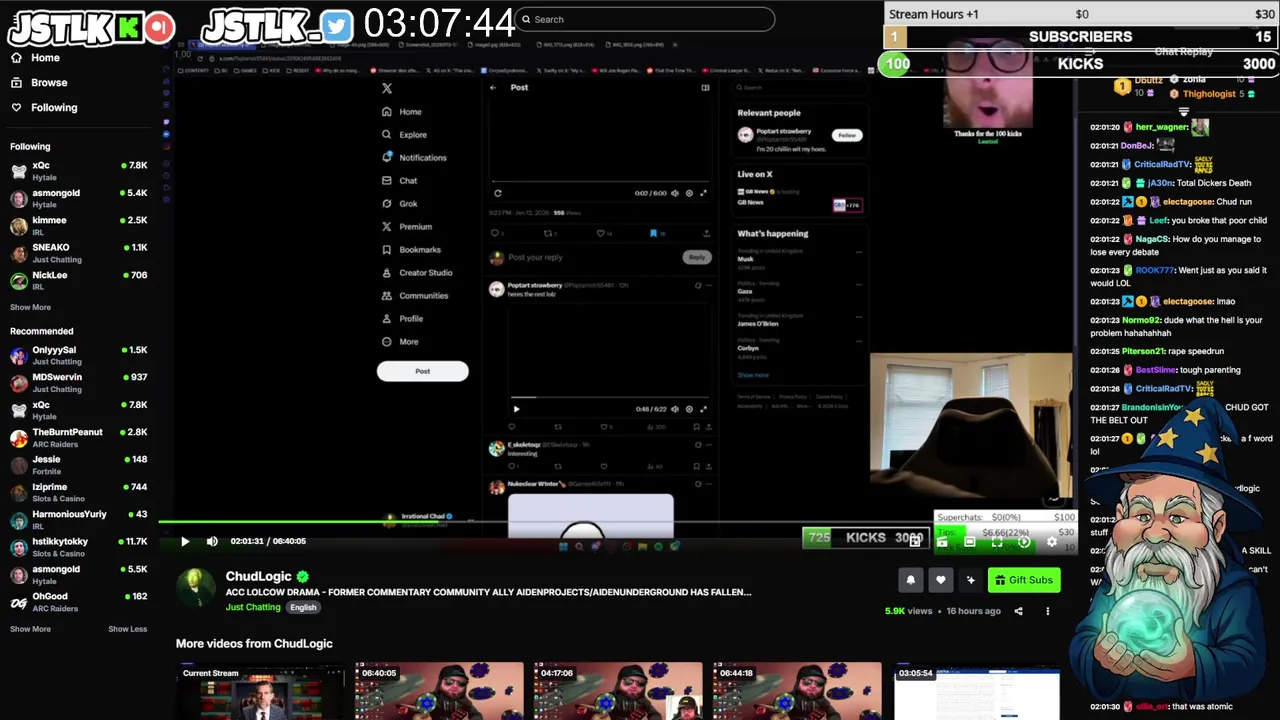Screen dimensions: 1280x720
Task: Open playback speed control icon
Action: tap(1024, 542)
